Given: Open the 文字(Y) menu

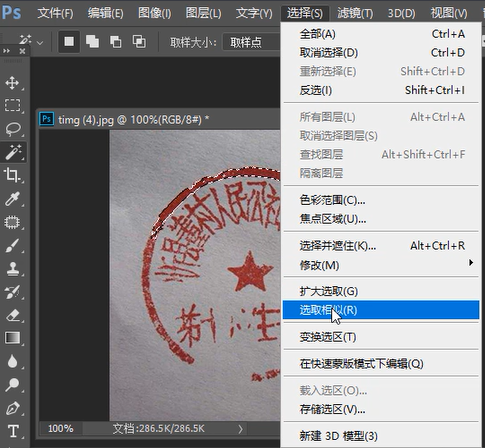Looking at the screenshot, I should point(254,13).
